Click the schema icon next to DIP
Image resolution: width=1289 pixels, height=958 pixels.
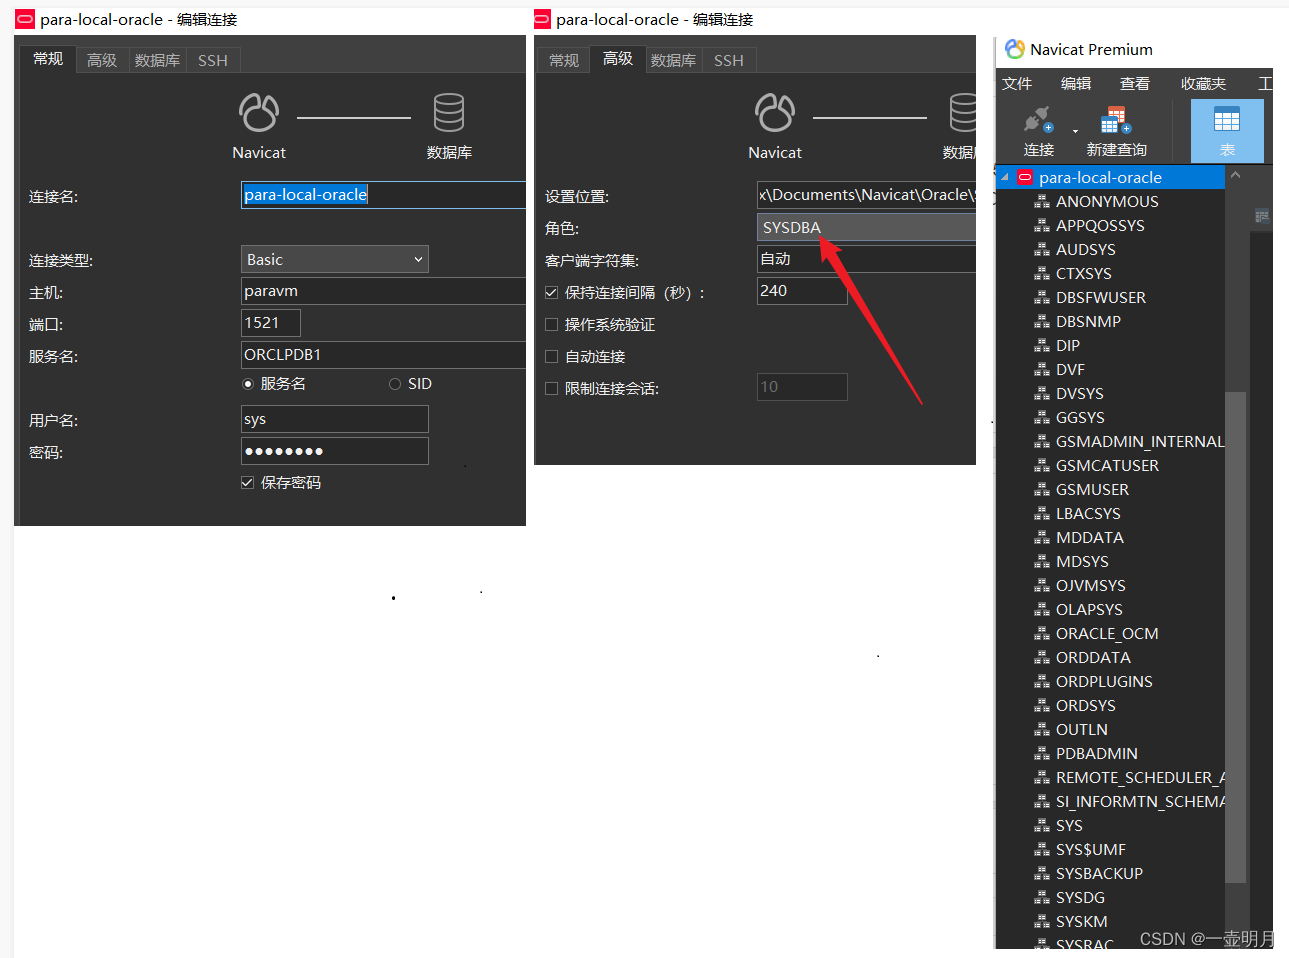1042,345
